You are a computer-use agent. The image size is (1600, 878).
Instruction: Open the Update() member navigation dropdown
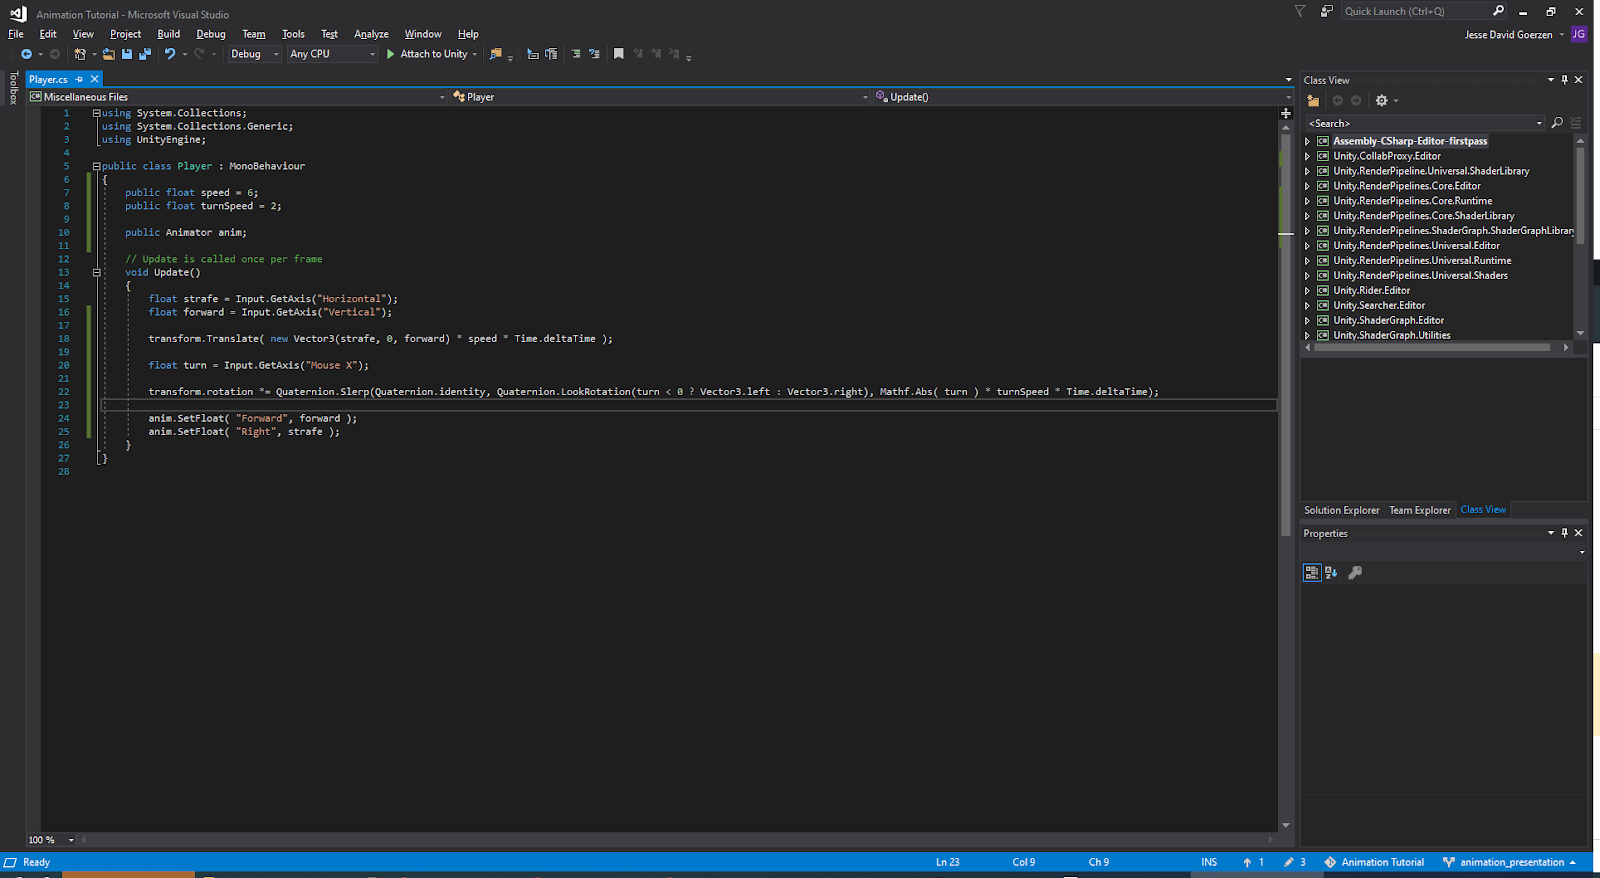point(1083,97)
